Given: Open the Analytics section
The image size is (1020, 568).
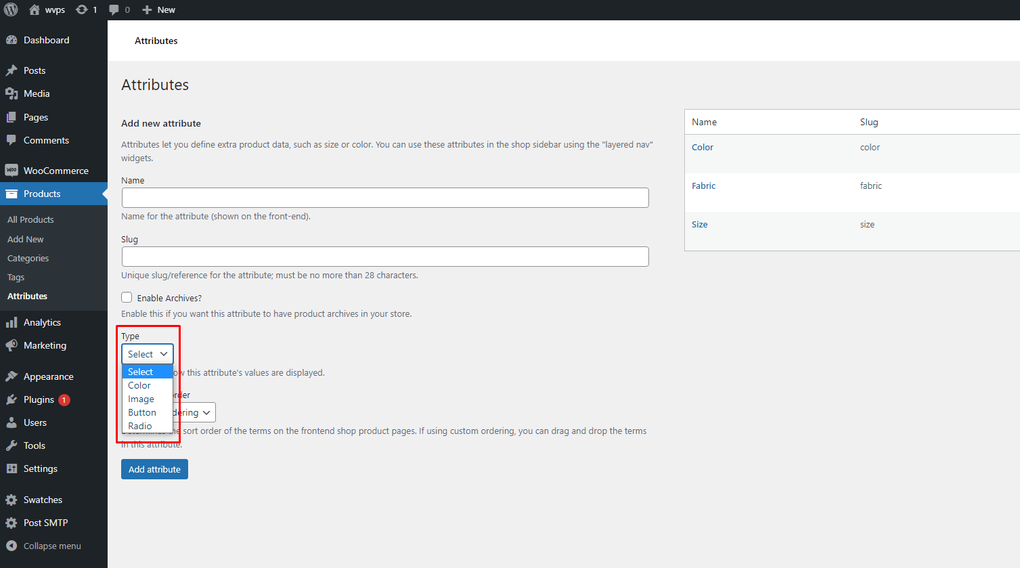Looking at the screenshot, I should [x=42, y=323].
